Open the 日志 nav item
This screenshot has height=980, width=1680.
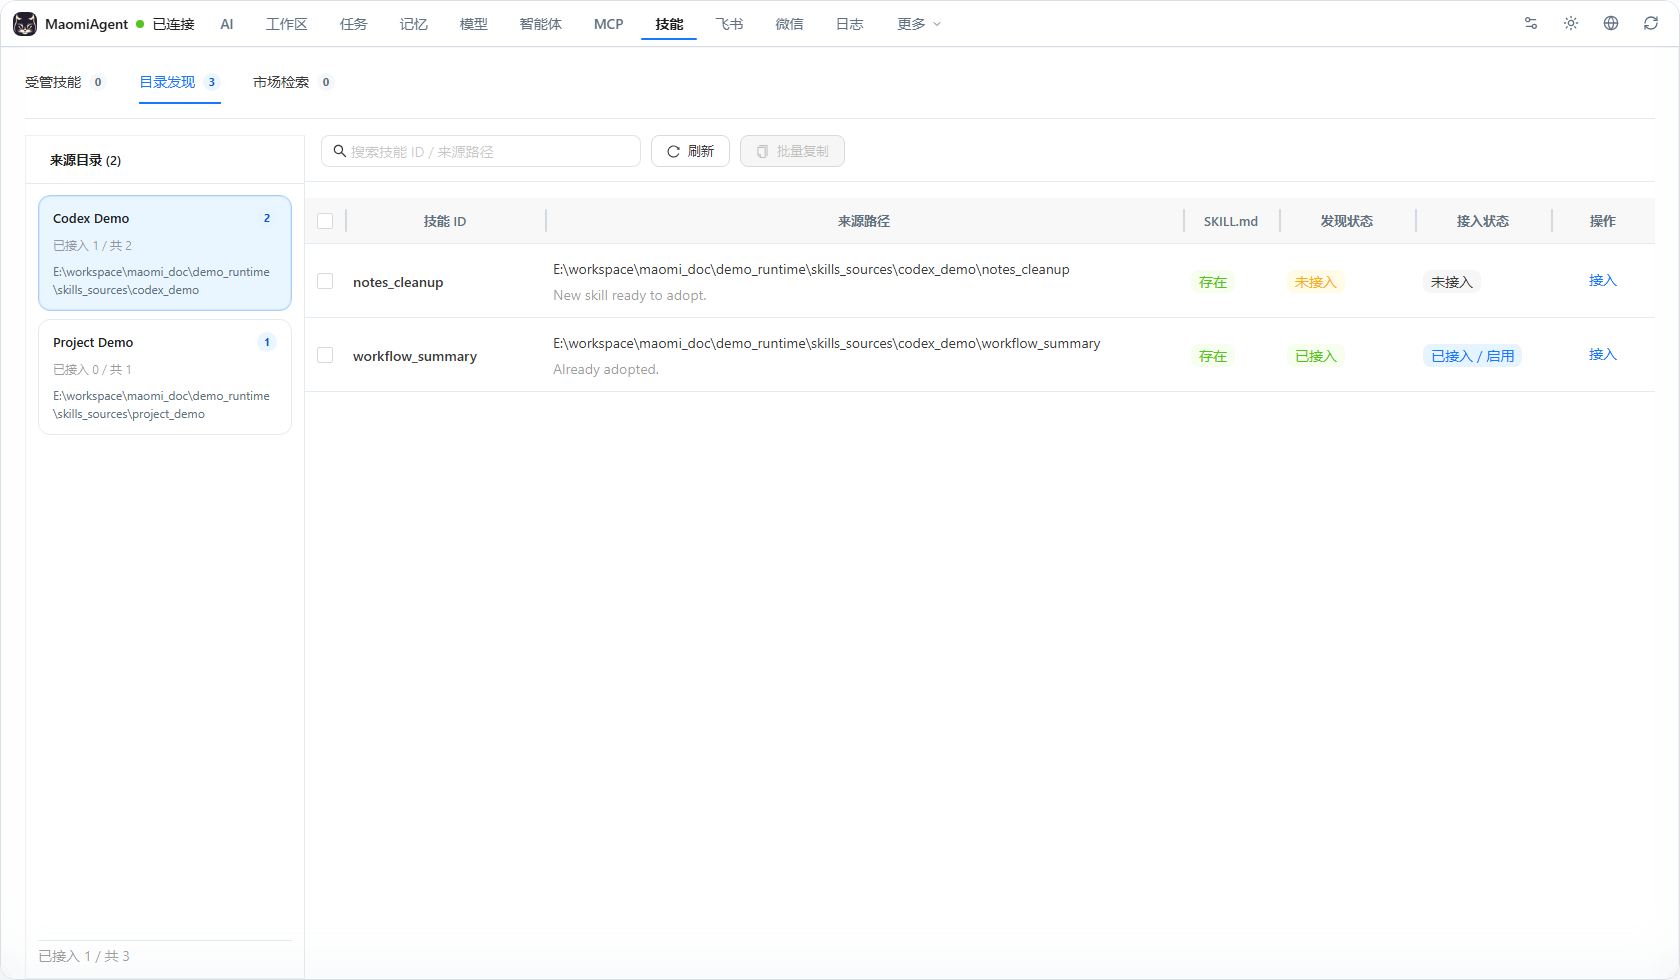(x=850, y=24)
